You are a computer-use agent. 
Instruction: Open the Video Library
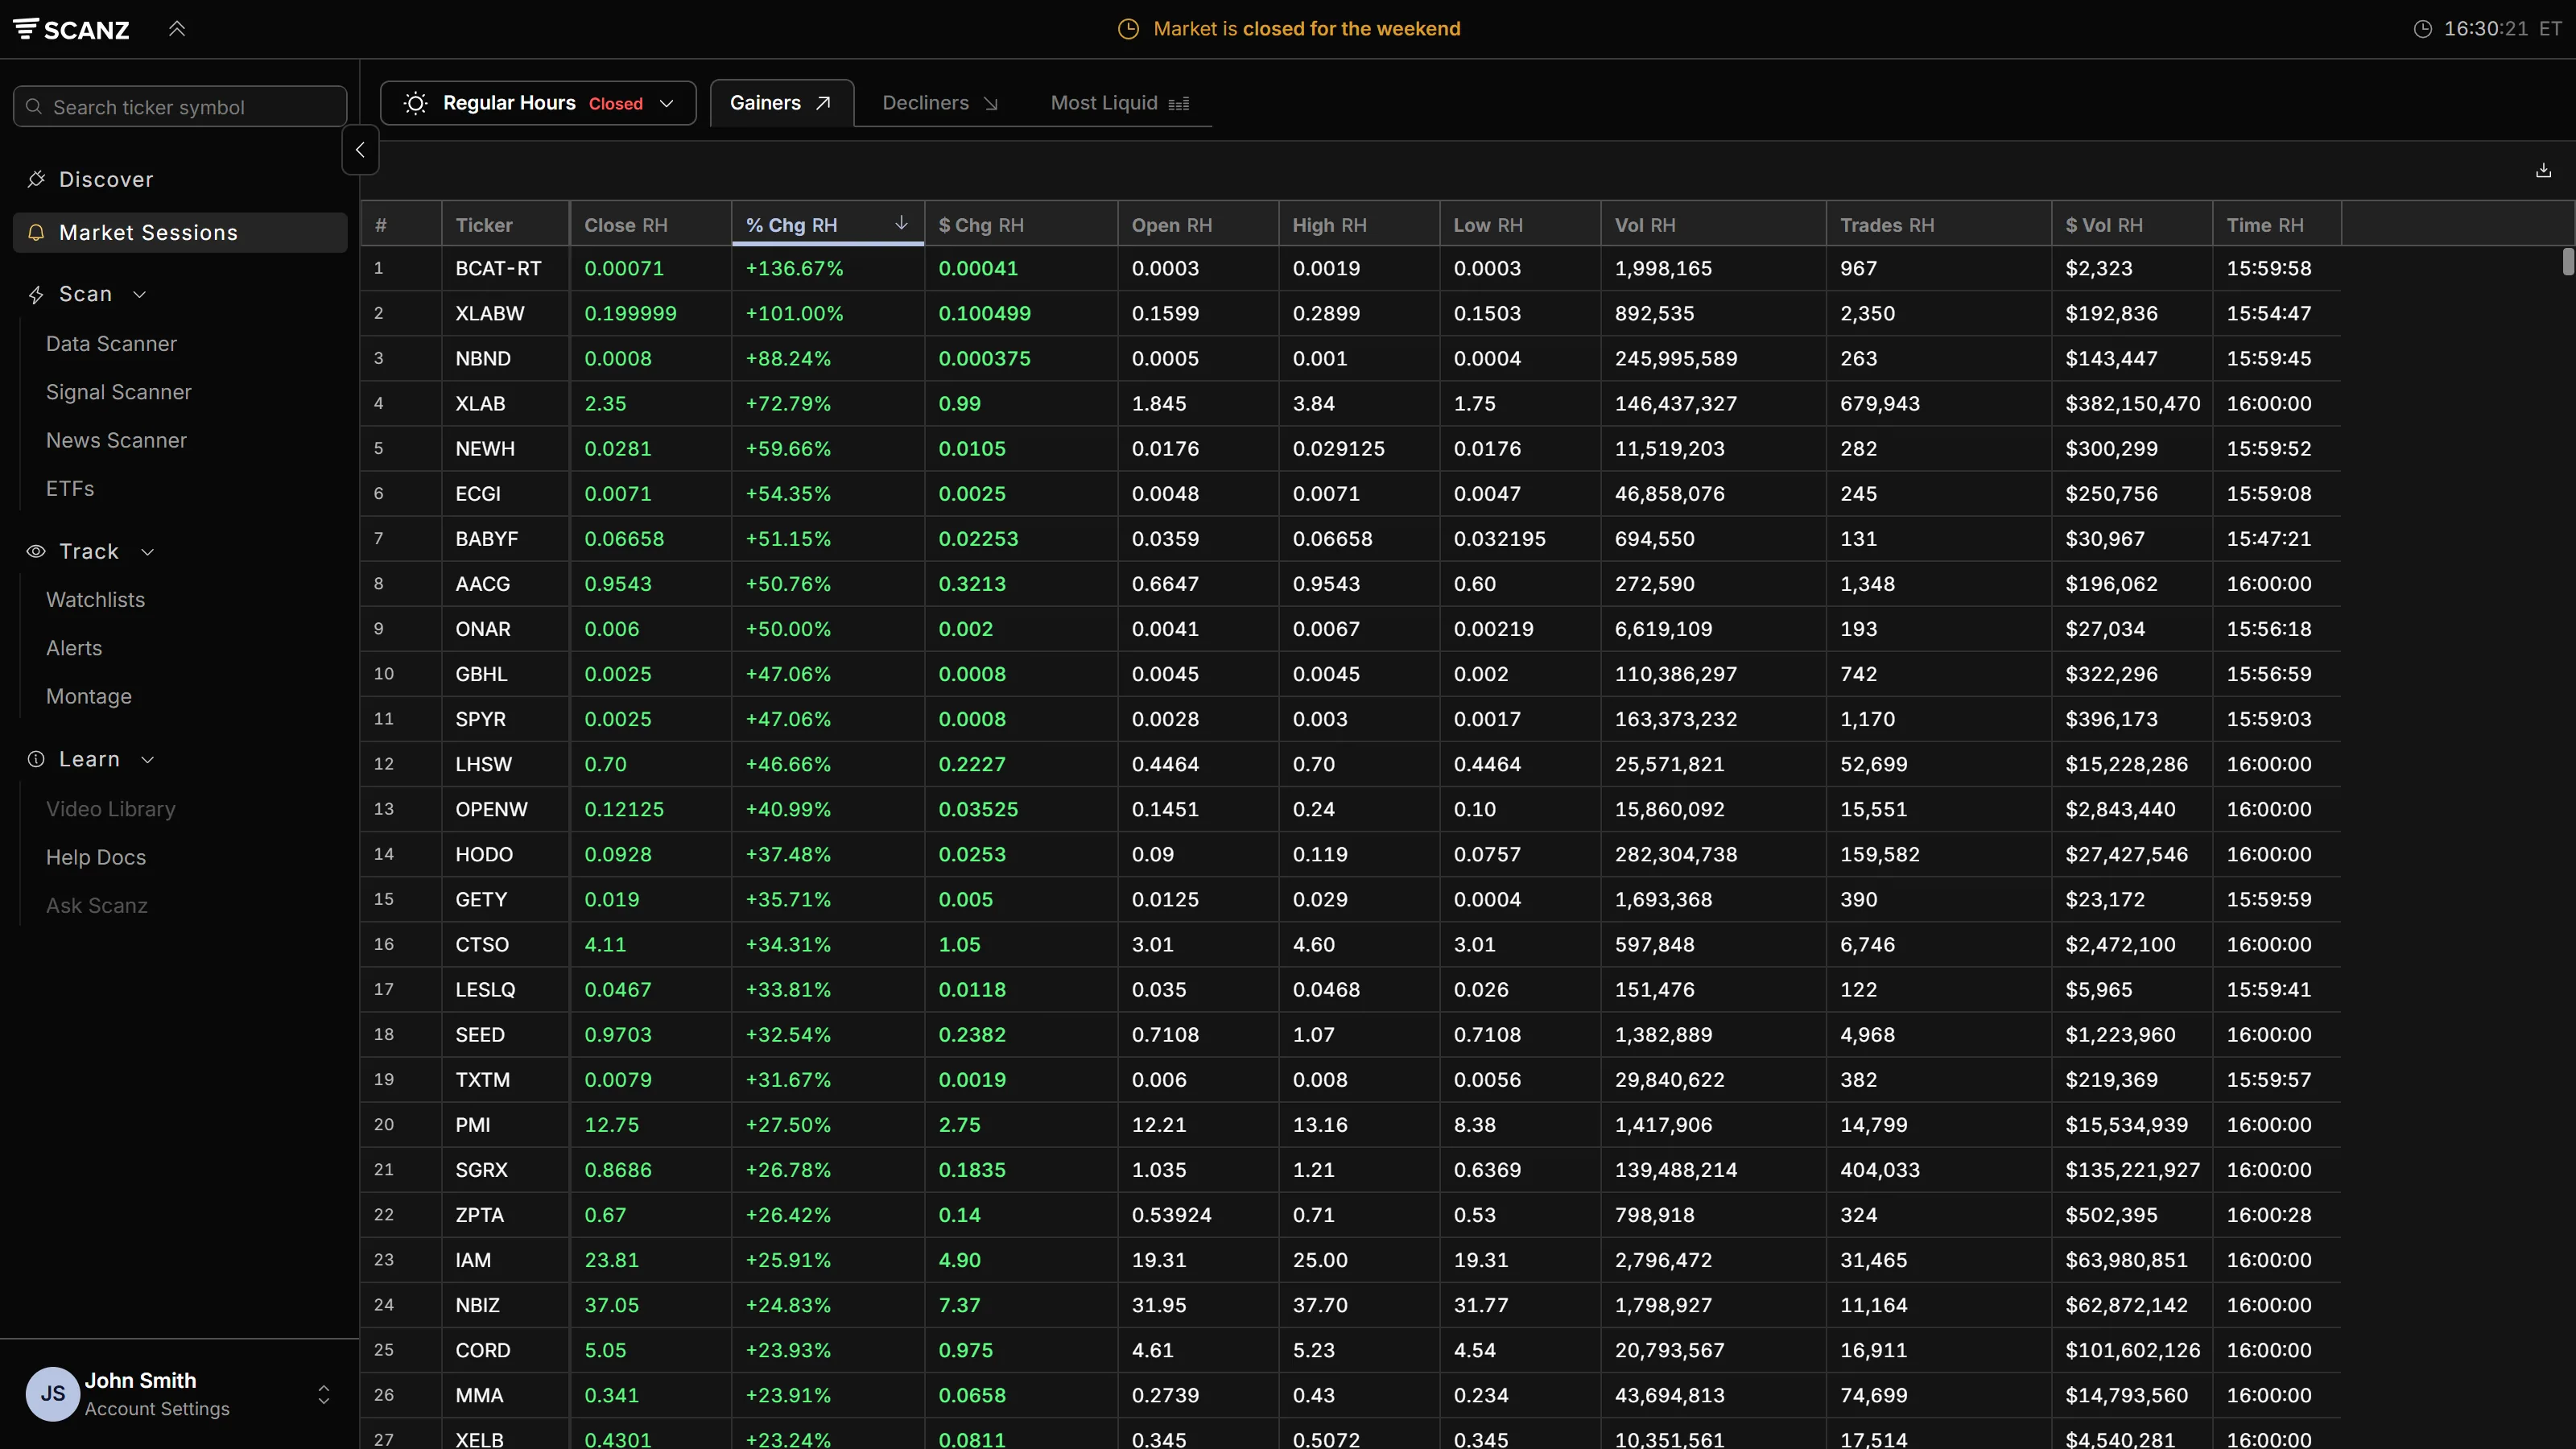pyautogui.click(x=110, y=808)
